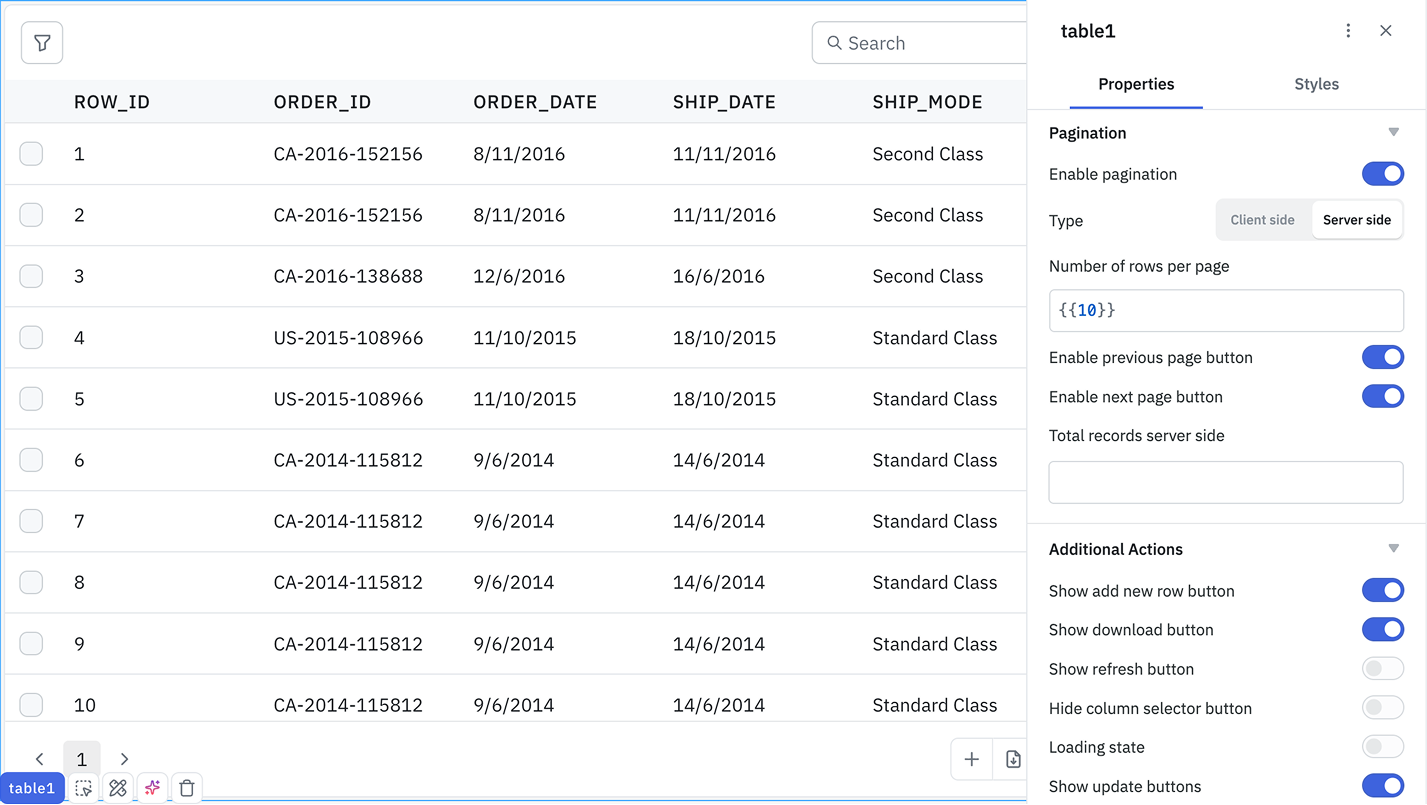Click page number 1 button

[82, 760]
